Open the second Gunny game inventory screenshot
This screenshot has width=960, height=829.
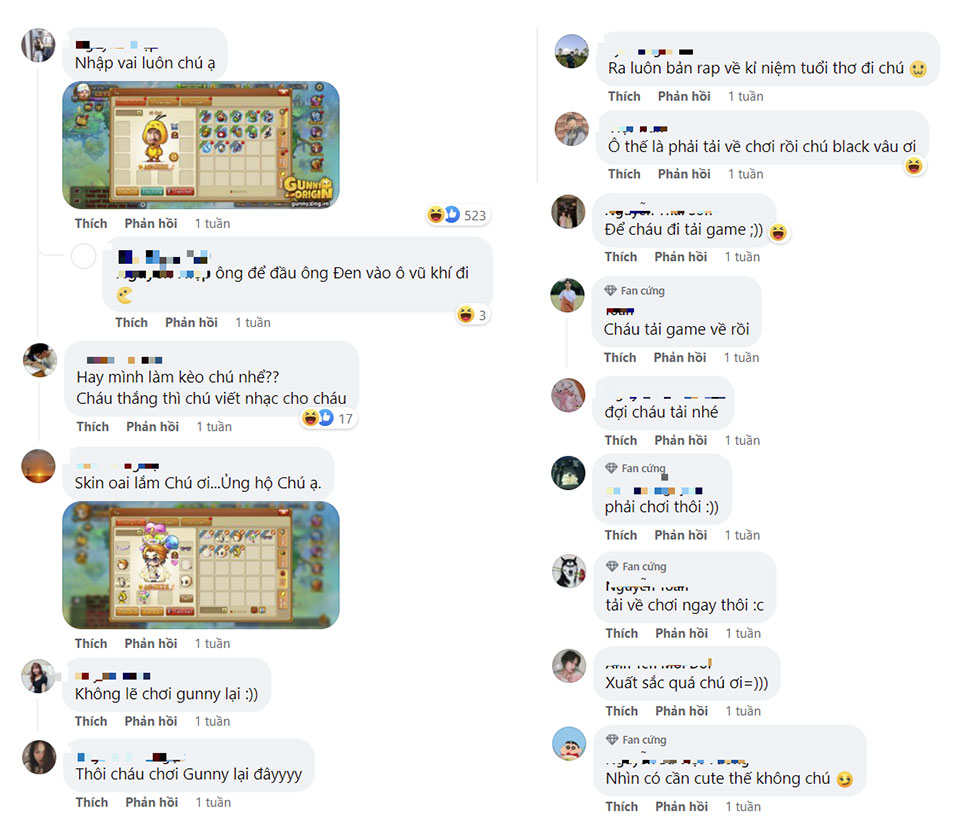coord(201,565)
